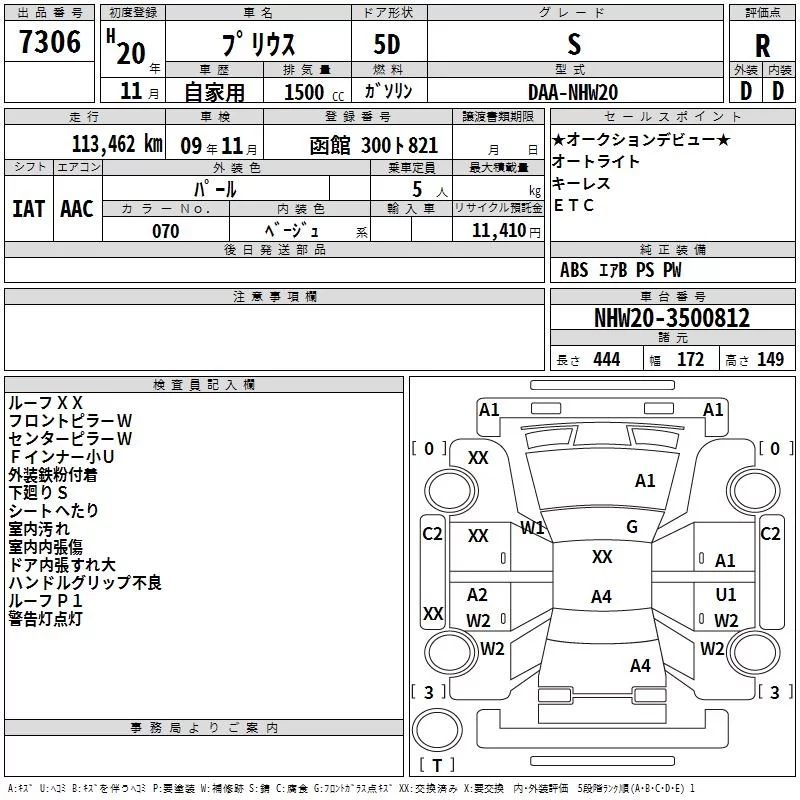Click the damage code legend line at bottom
Viewport: 800px width, 800px height.
point(351,788)
